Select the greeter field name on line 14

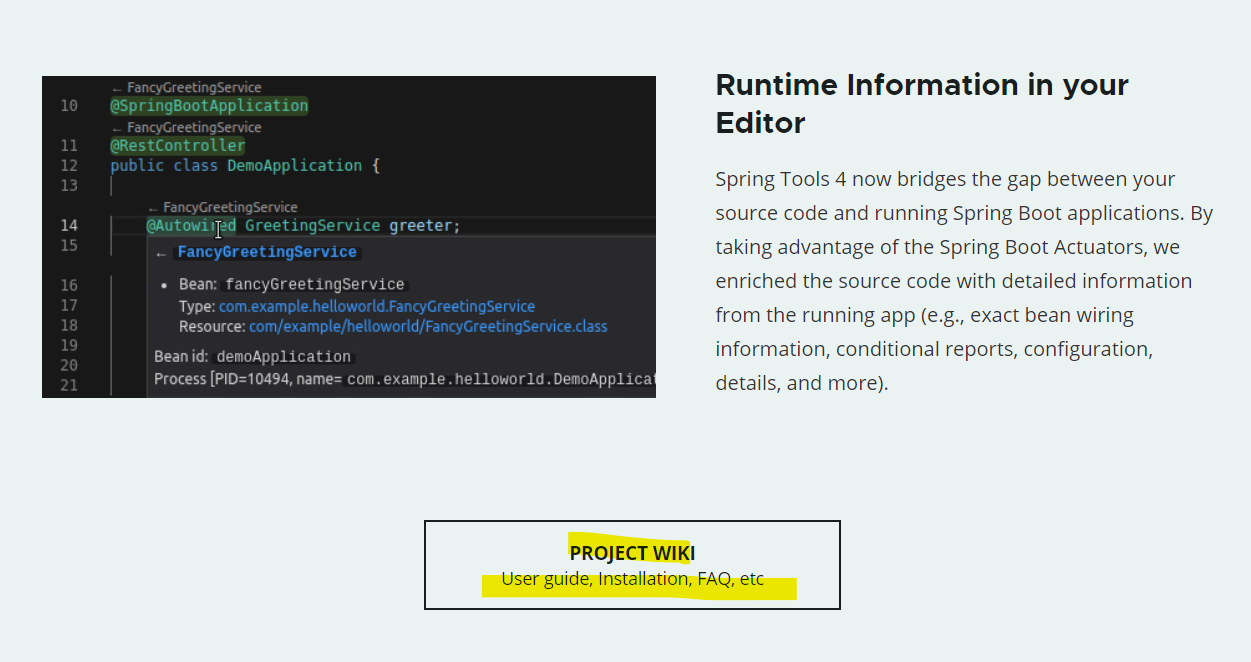tap(421, 225)
